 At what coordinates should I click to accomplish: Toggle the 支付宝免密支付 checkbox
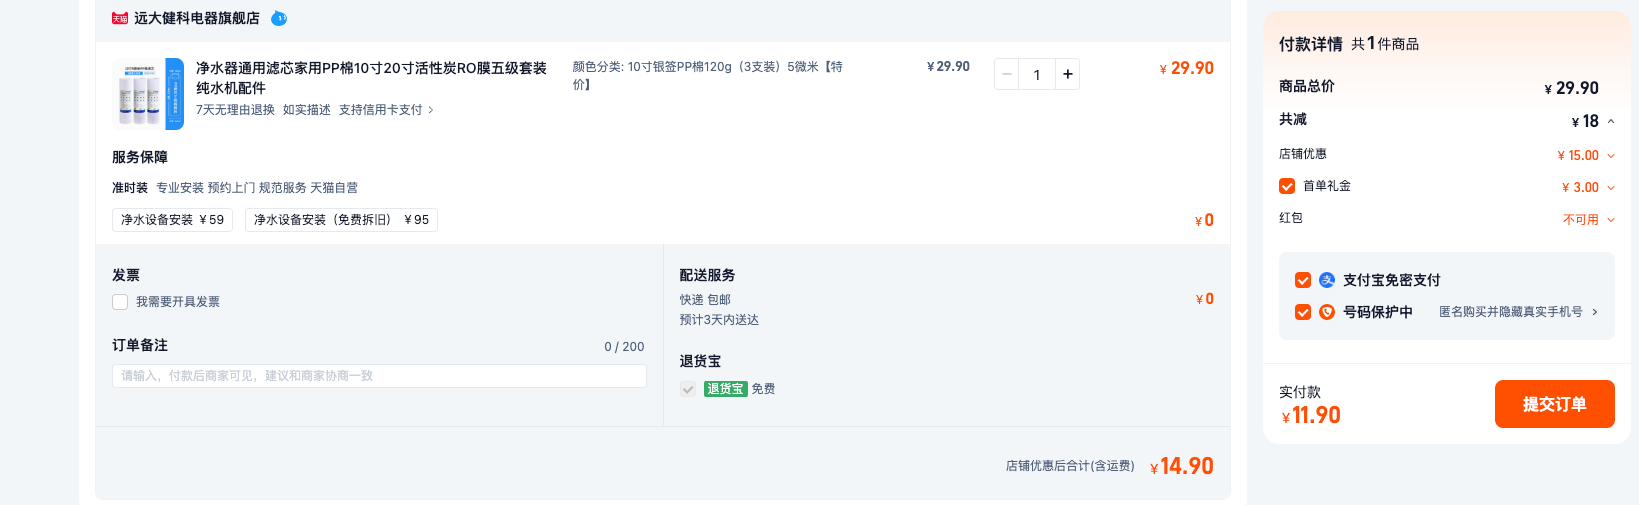click(x=1303, y=280)
